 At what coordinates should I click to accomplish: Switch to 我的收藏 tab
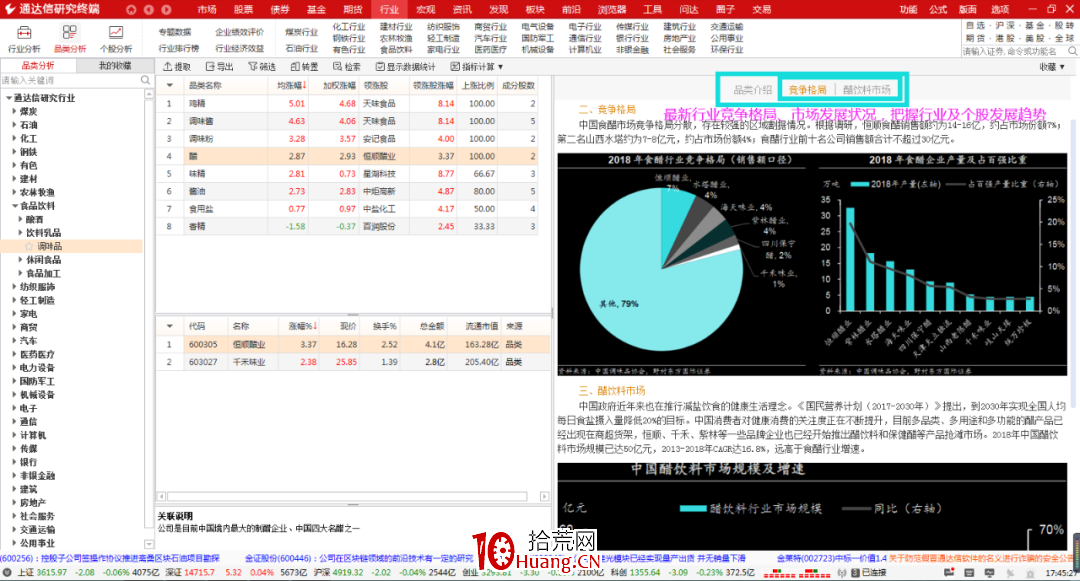pos(115,66)
